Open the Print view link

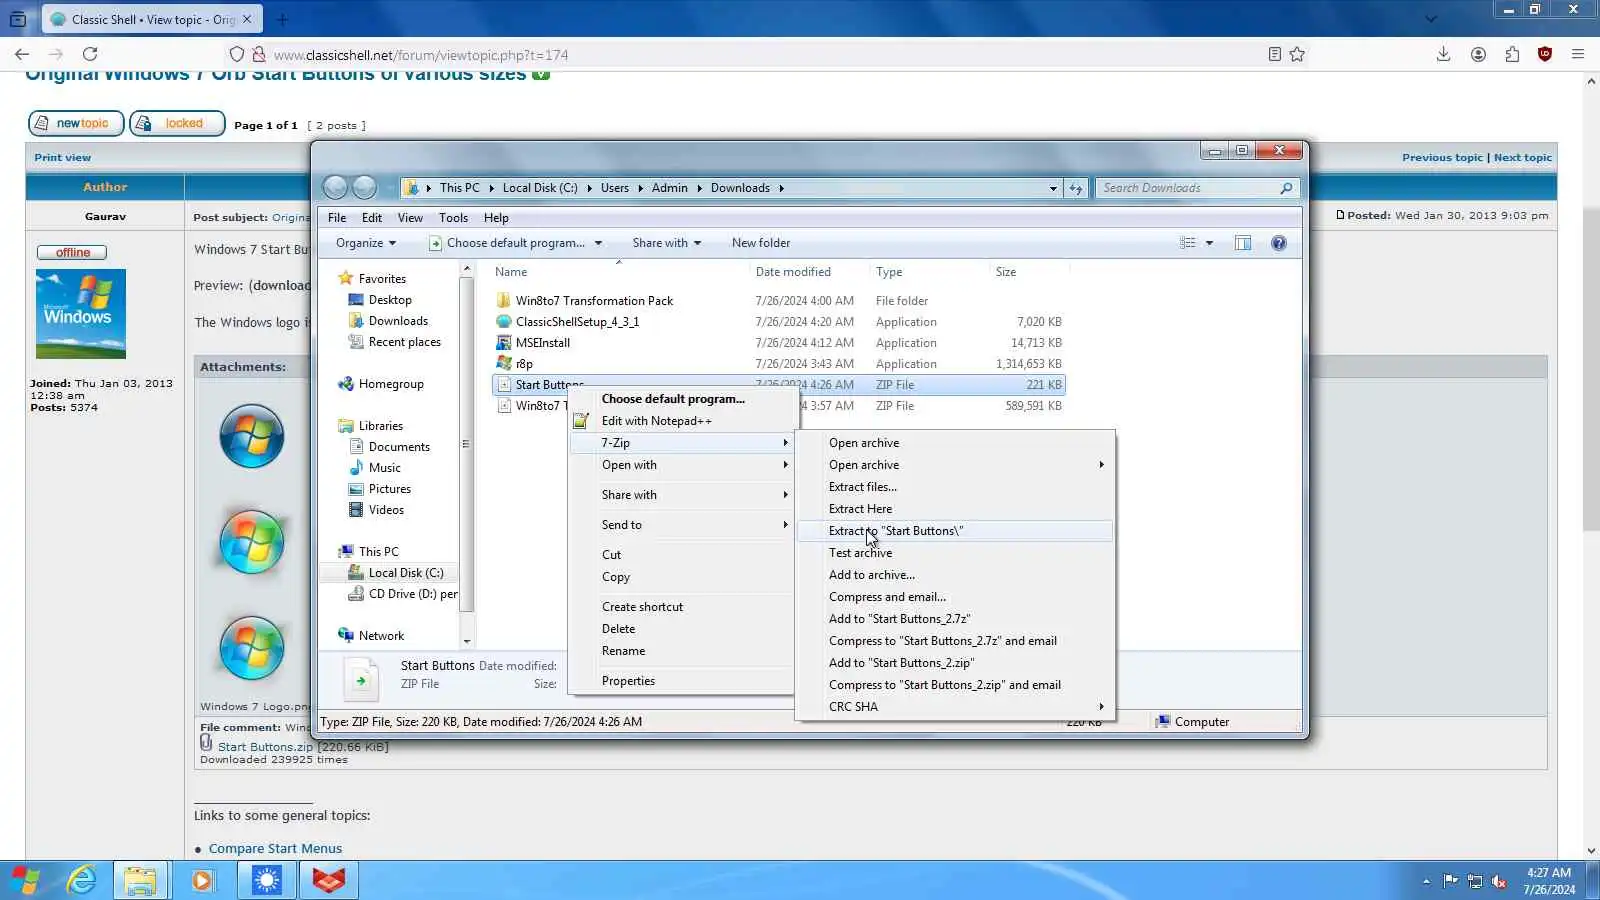click(x=62, y=157)
